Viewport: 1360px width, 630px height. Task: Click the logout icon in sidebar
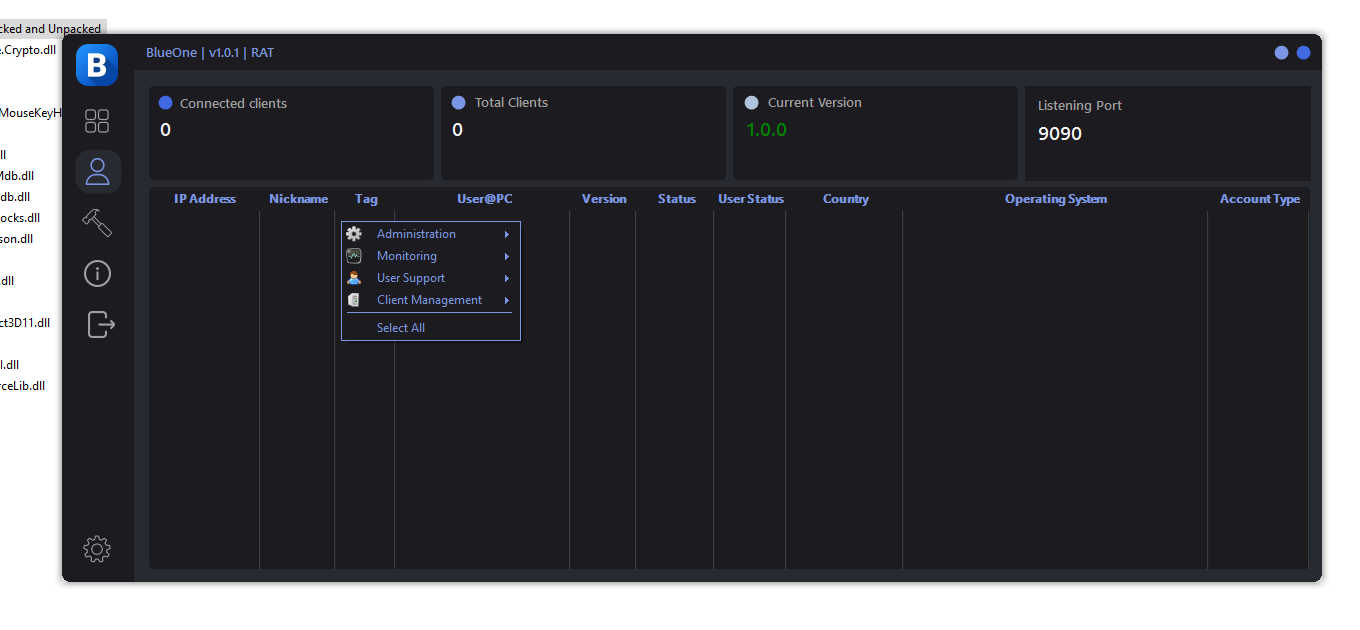97,324
